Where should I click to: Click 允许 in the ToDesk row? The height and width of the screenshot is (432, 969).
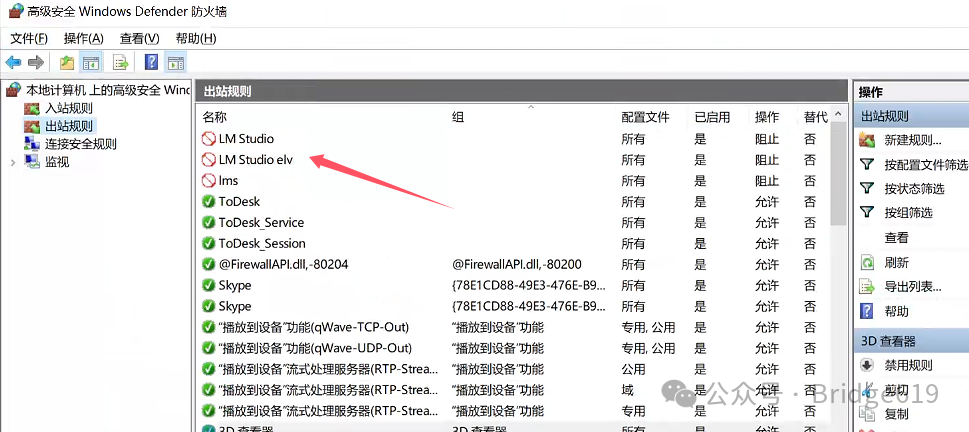point(767,202)
